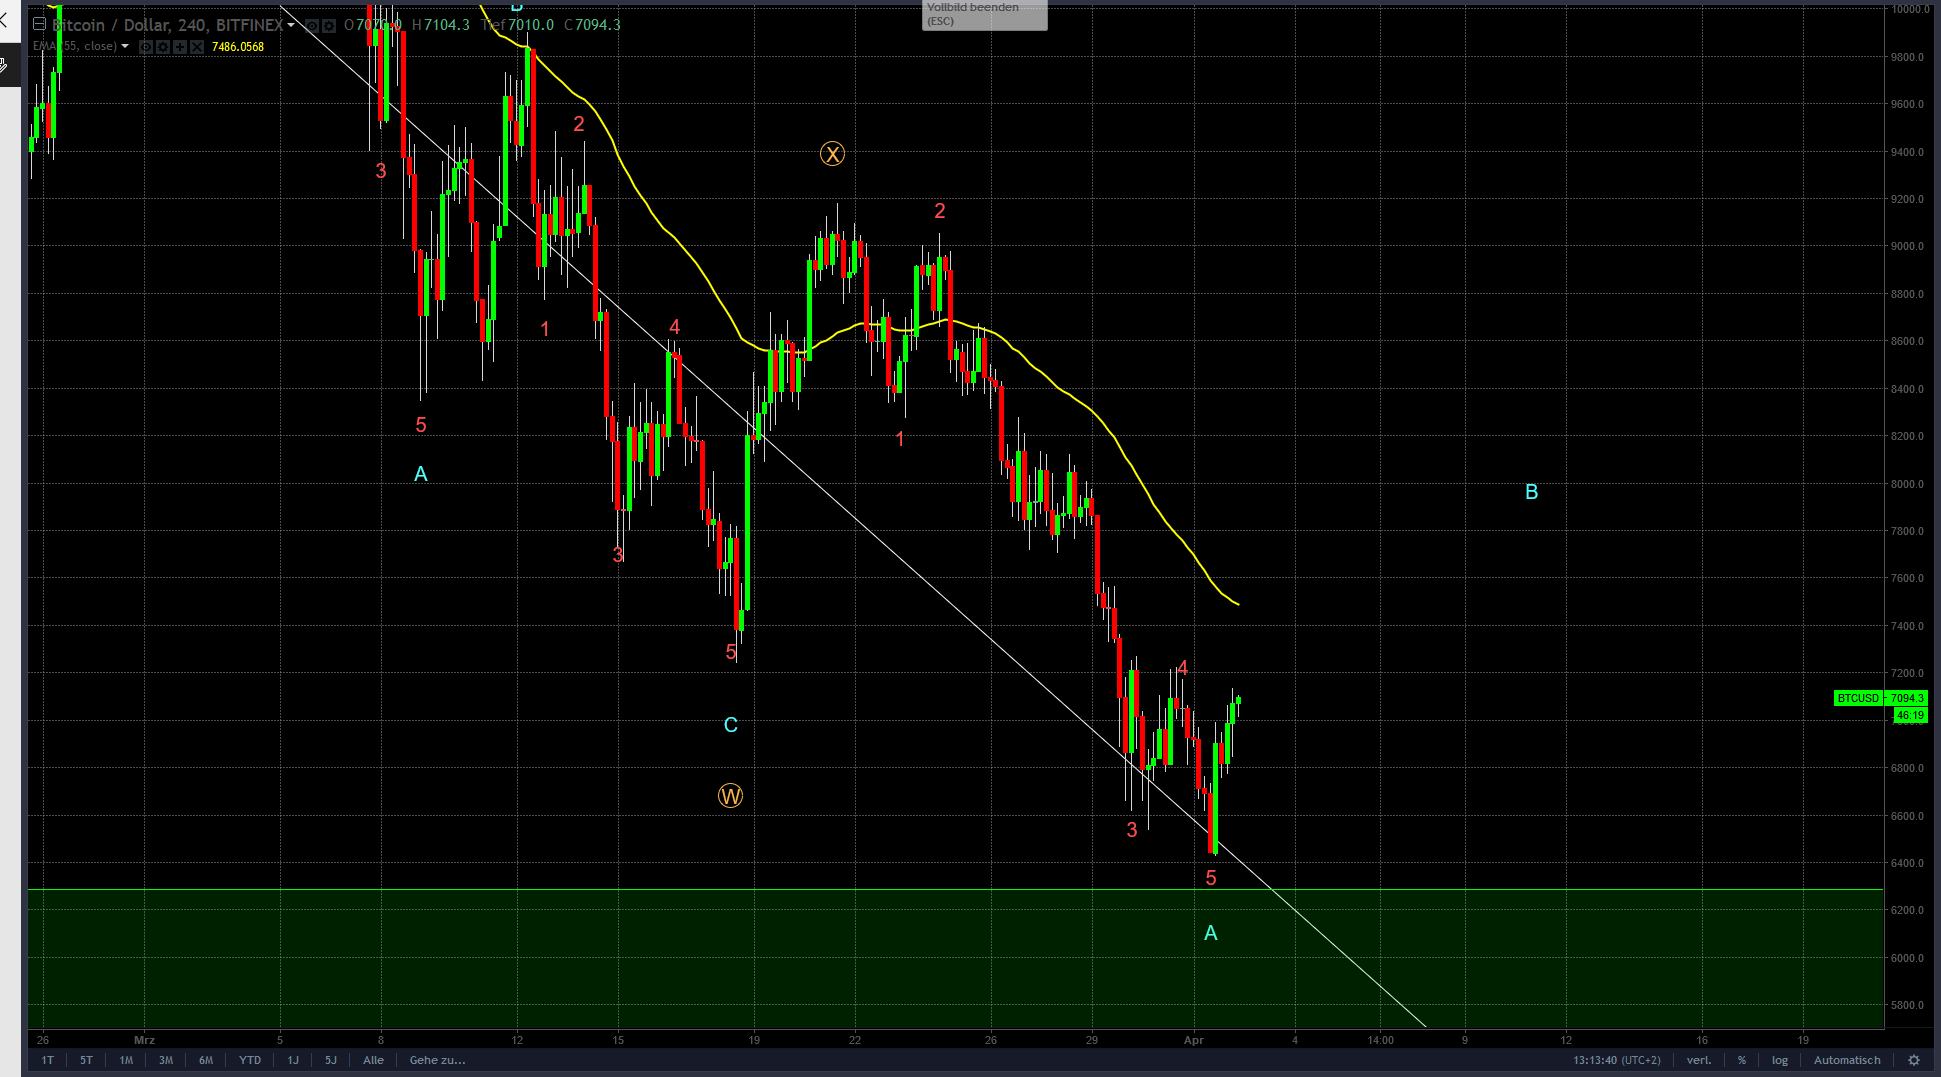
Task: Open settings gear for Bitcoin / Dollar series
Action: click(x=328, y=25)
